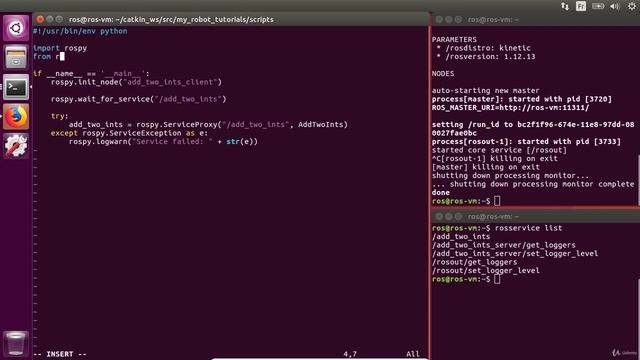640x360 pixels.
Task: Click 'process[rosout-1]: started with pid [3733]'
Action: click(526, 142)
